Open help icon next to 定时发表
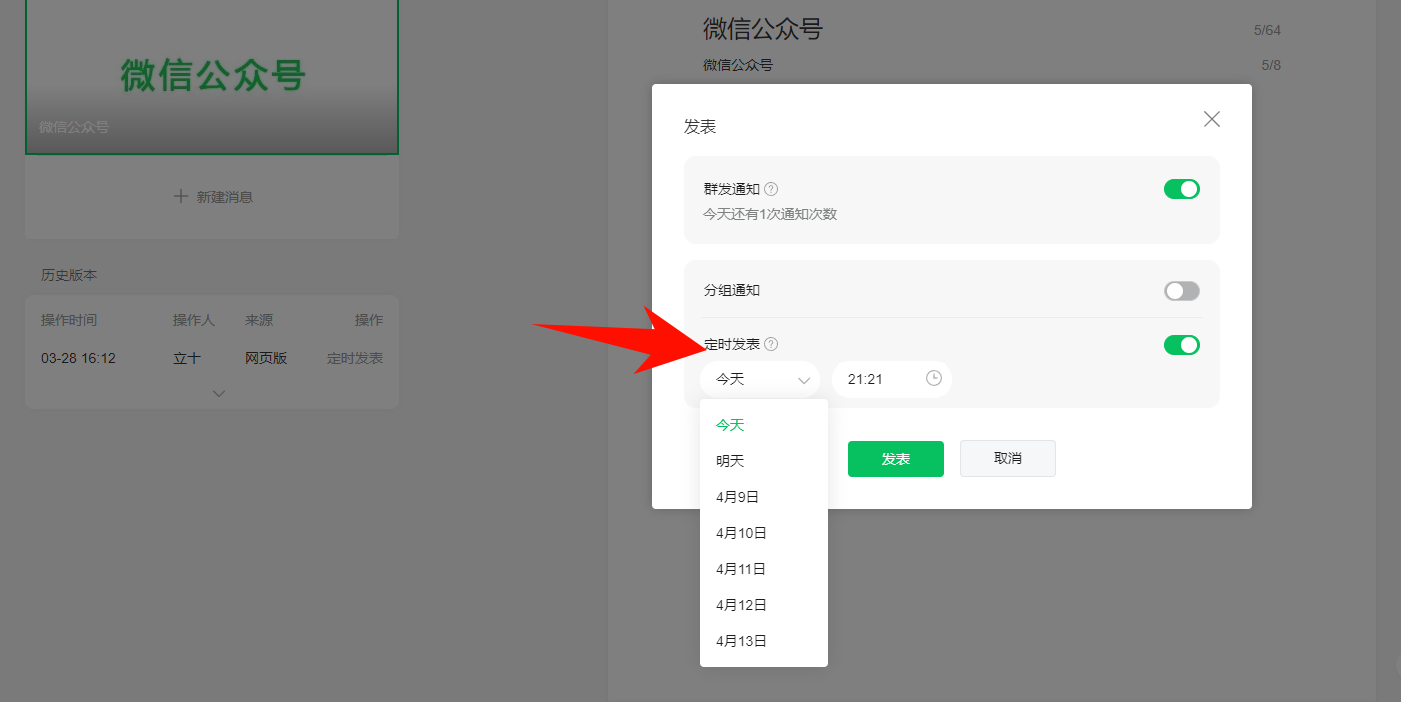1401x702 pixels. coord(771,344)
